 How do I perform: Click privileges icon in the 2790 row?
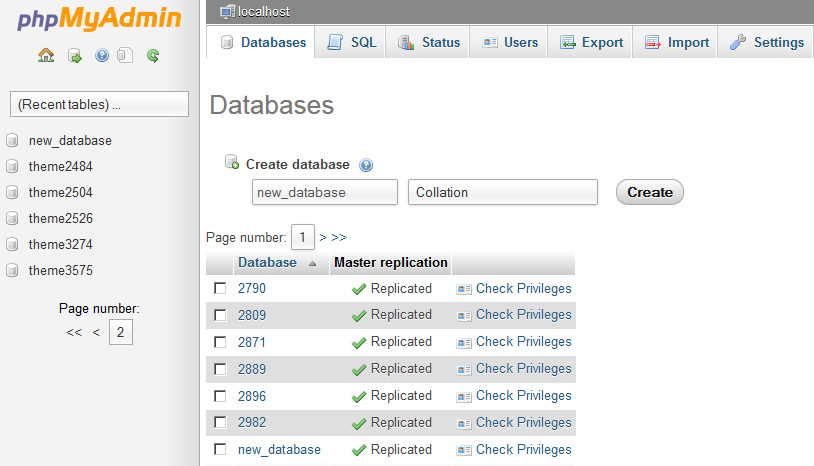[463, 289]
